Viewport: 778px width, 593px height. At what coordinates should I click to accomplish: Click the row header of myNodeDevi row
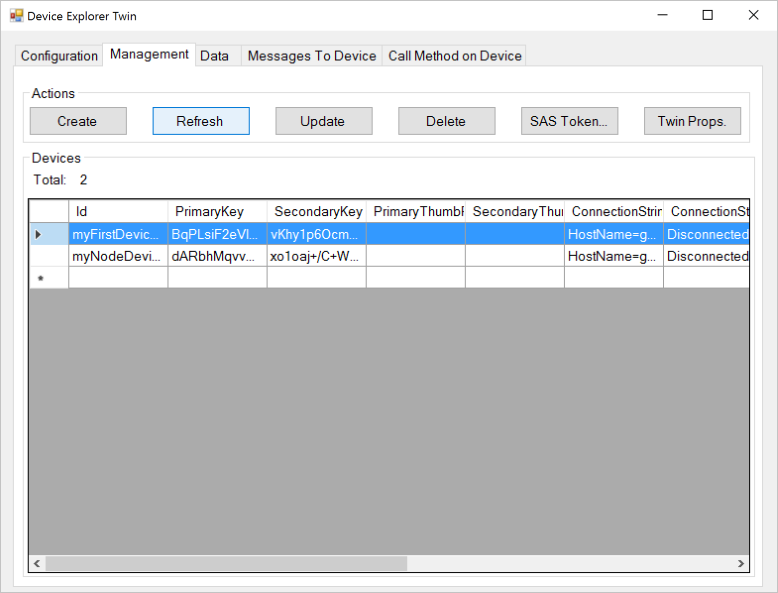49,256
